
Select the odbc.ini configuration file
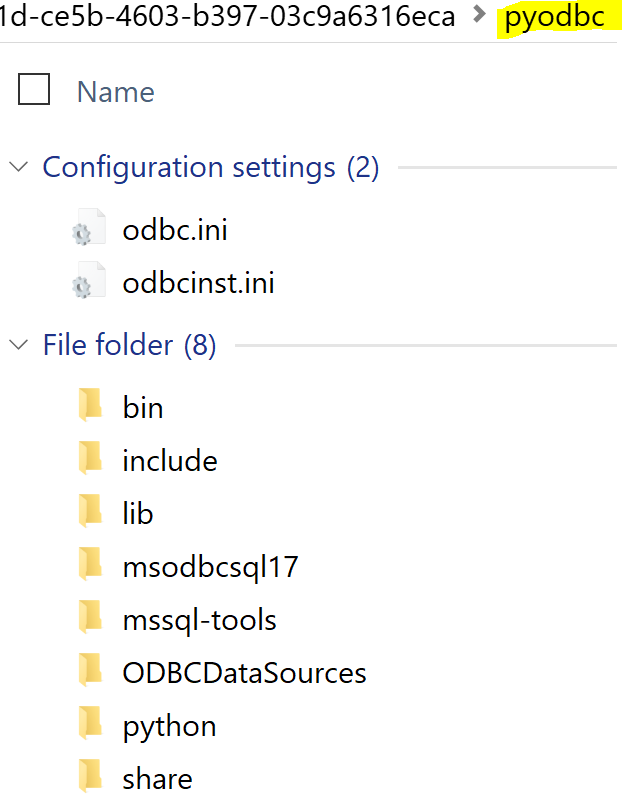[x=174, y=229]
